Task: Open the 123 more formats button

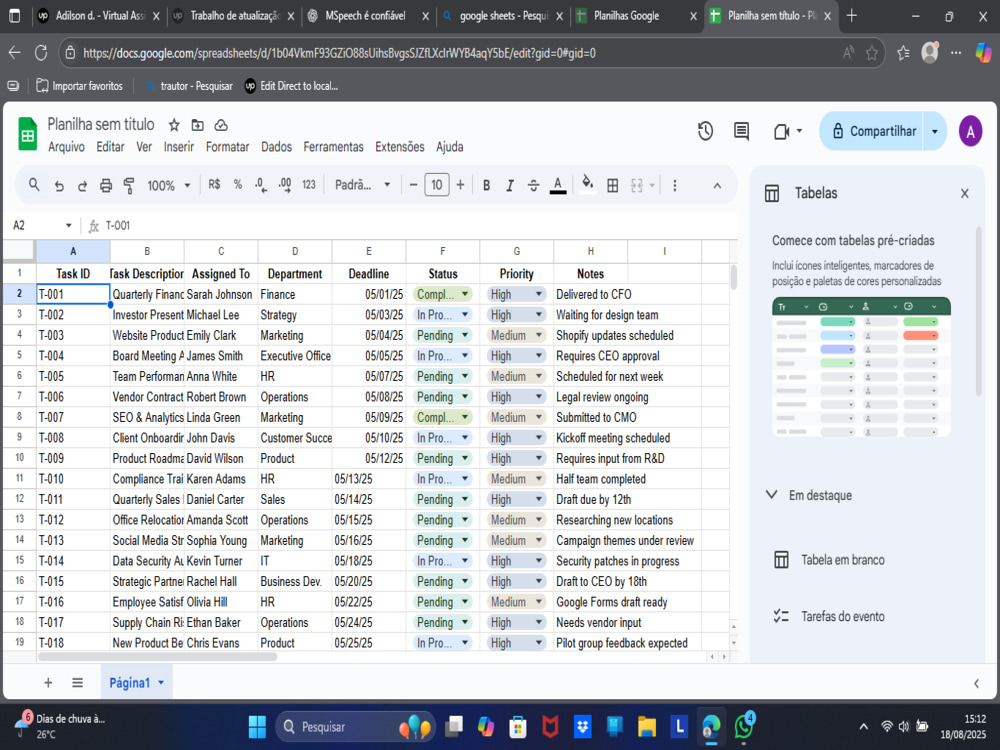Action: (309, 185)
